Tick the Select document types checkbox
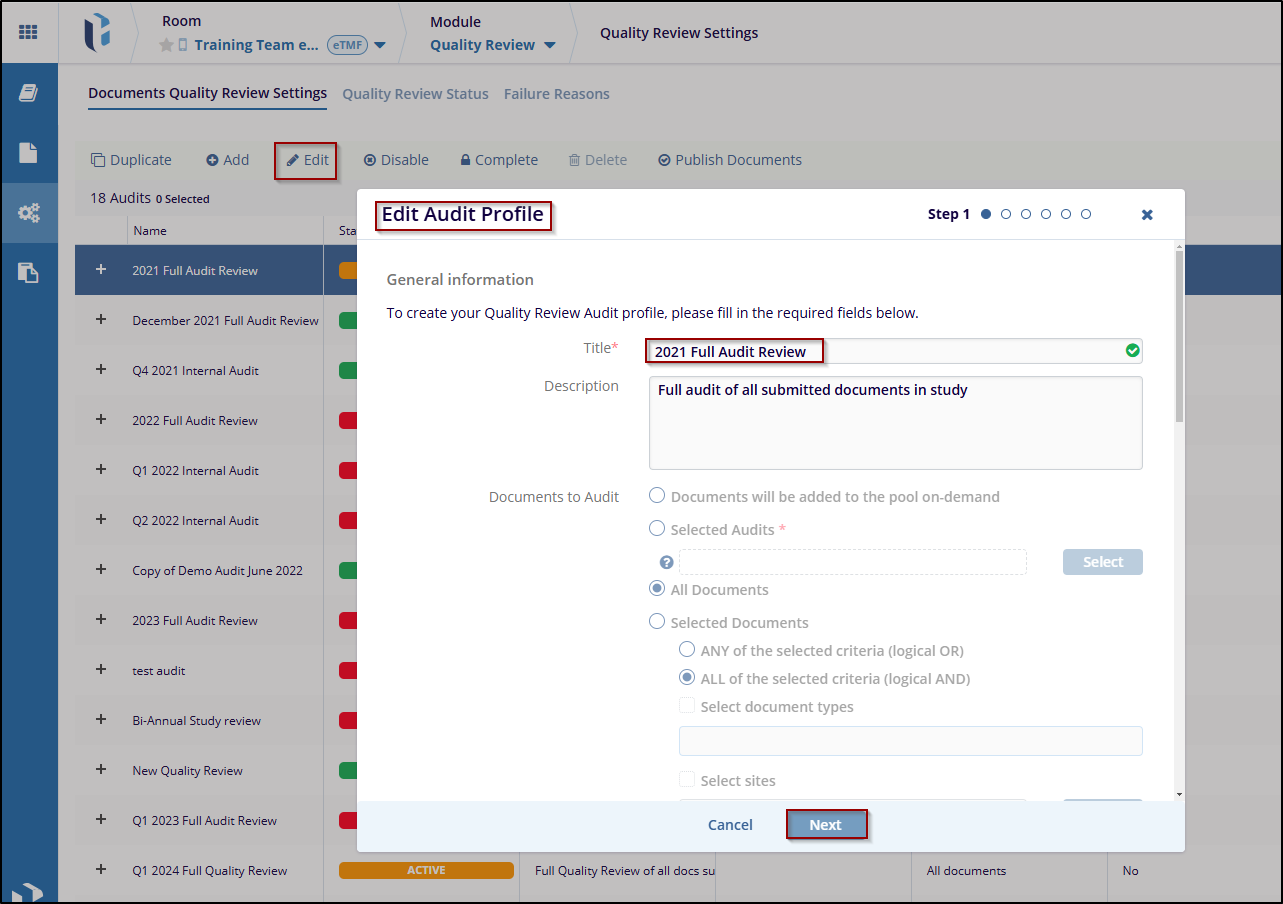 tap(687, 706)
